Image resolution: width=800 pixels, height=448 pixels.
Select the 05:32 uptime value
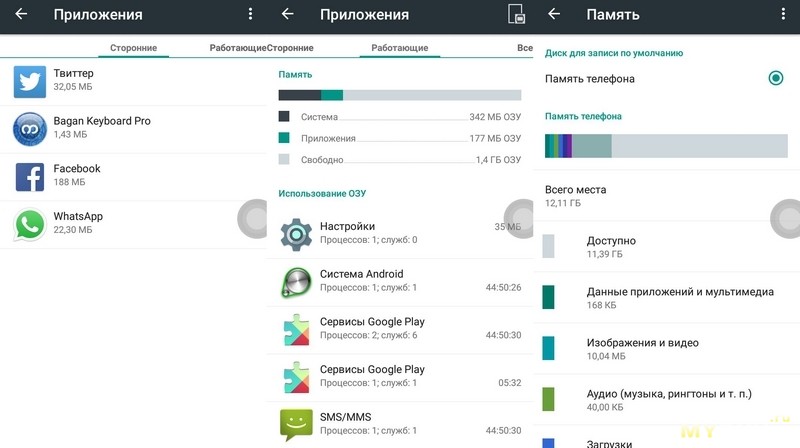[510, 383]
